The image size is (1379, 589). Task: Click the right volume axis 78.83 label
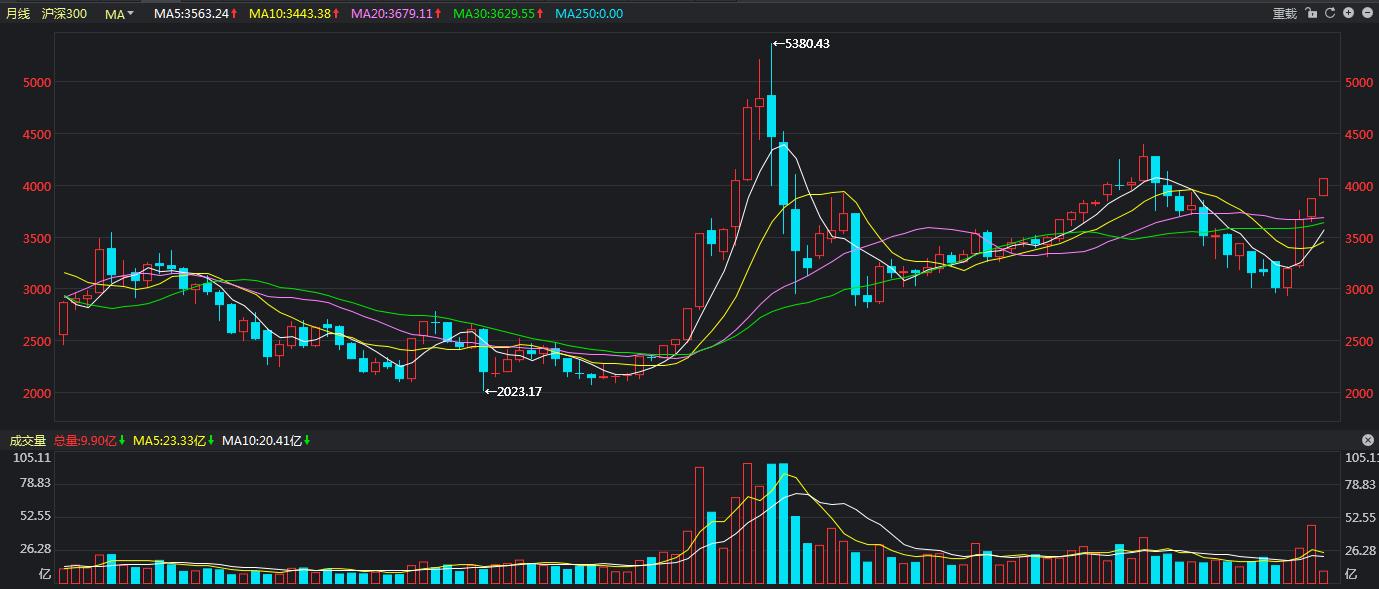click(x=1360, y=485)
